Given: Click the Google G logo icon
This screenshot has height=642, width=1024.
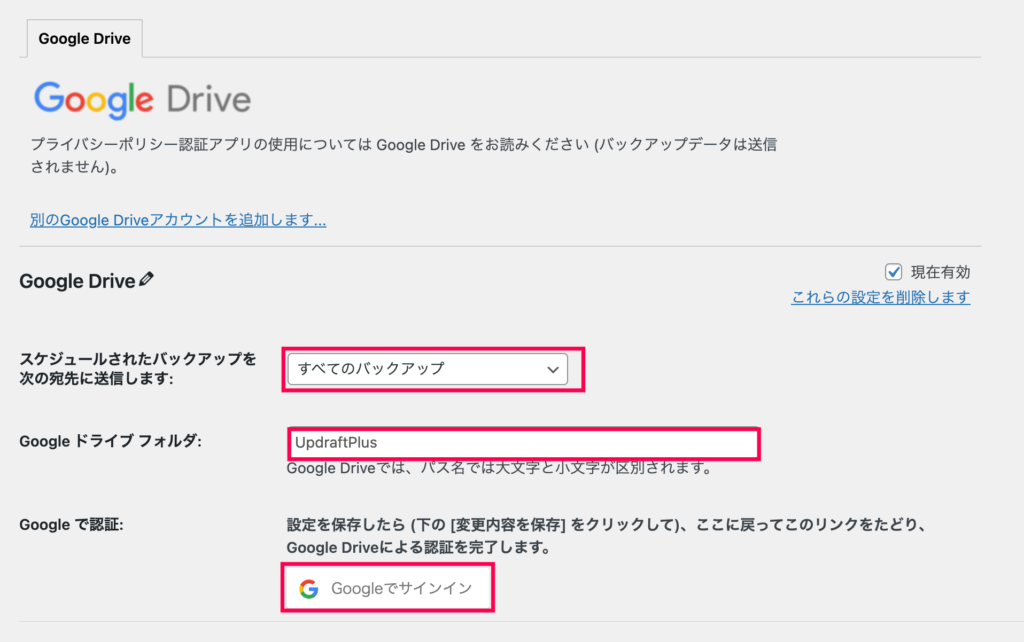Looking at the screenshot, I should tap(309, 588).
